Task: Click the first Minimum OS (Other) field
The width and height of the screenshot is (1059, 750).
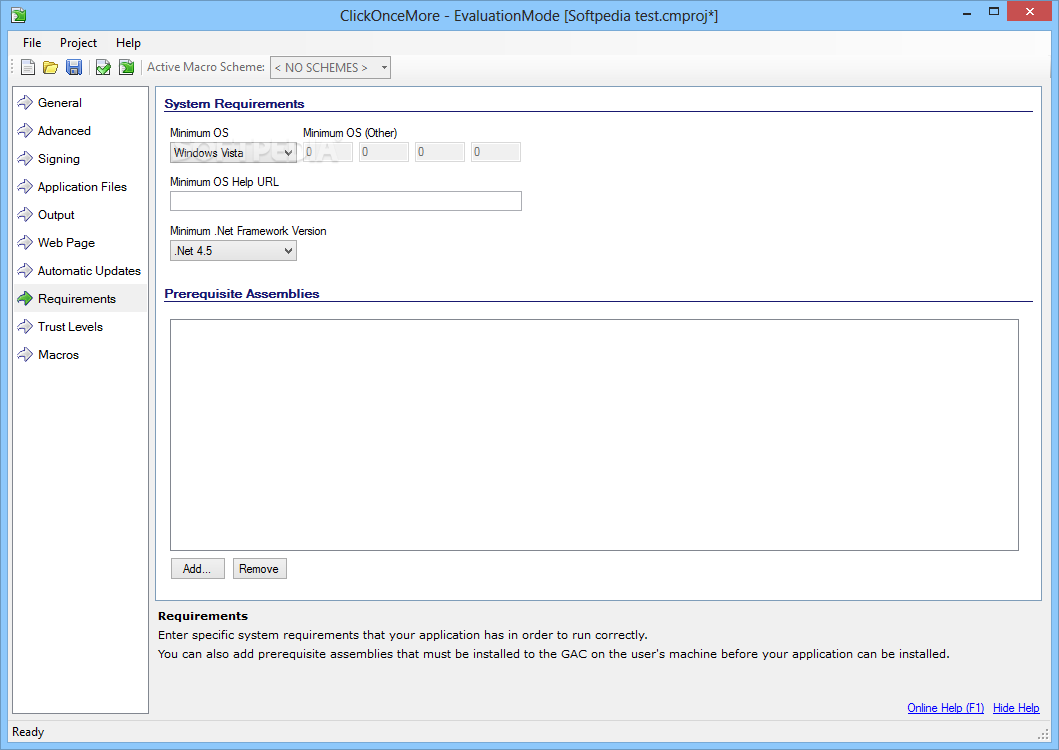Action: pos(328,152)
